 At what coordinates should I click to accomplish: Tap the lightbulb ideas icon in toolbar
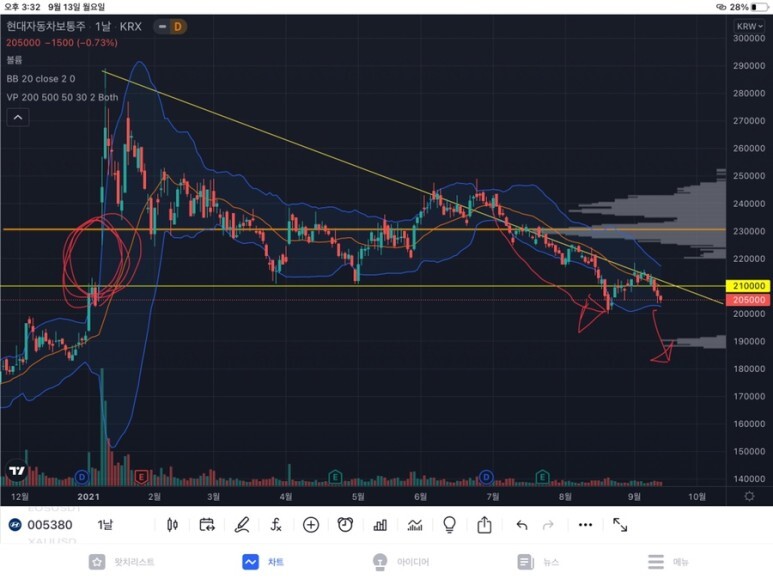[x=450, y=525]
